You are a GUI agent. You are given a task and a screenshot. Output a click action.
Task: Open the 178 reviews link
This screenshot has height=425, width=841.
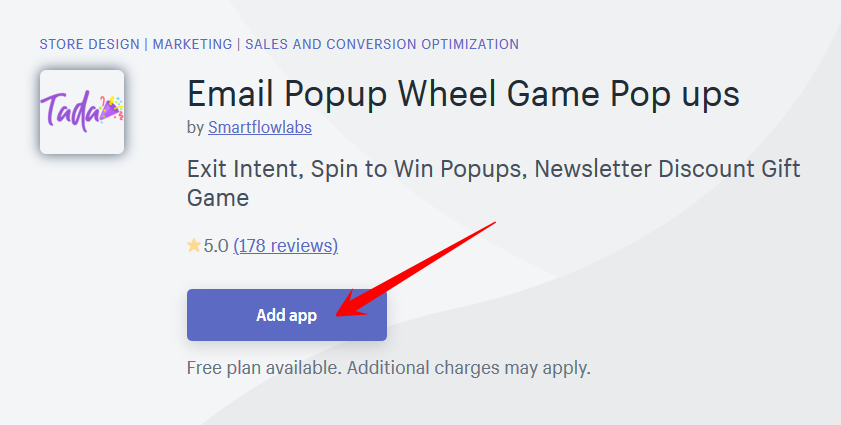tap(285, 246)
